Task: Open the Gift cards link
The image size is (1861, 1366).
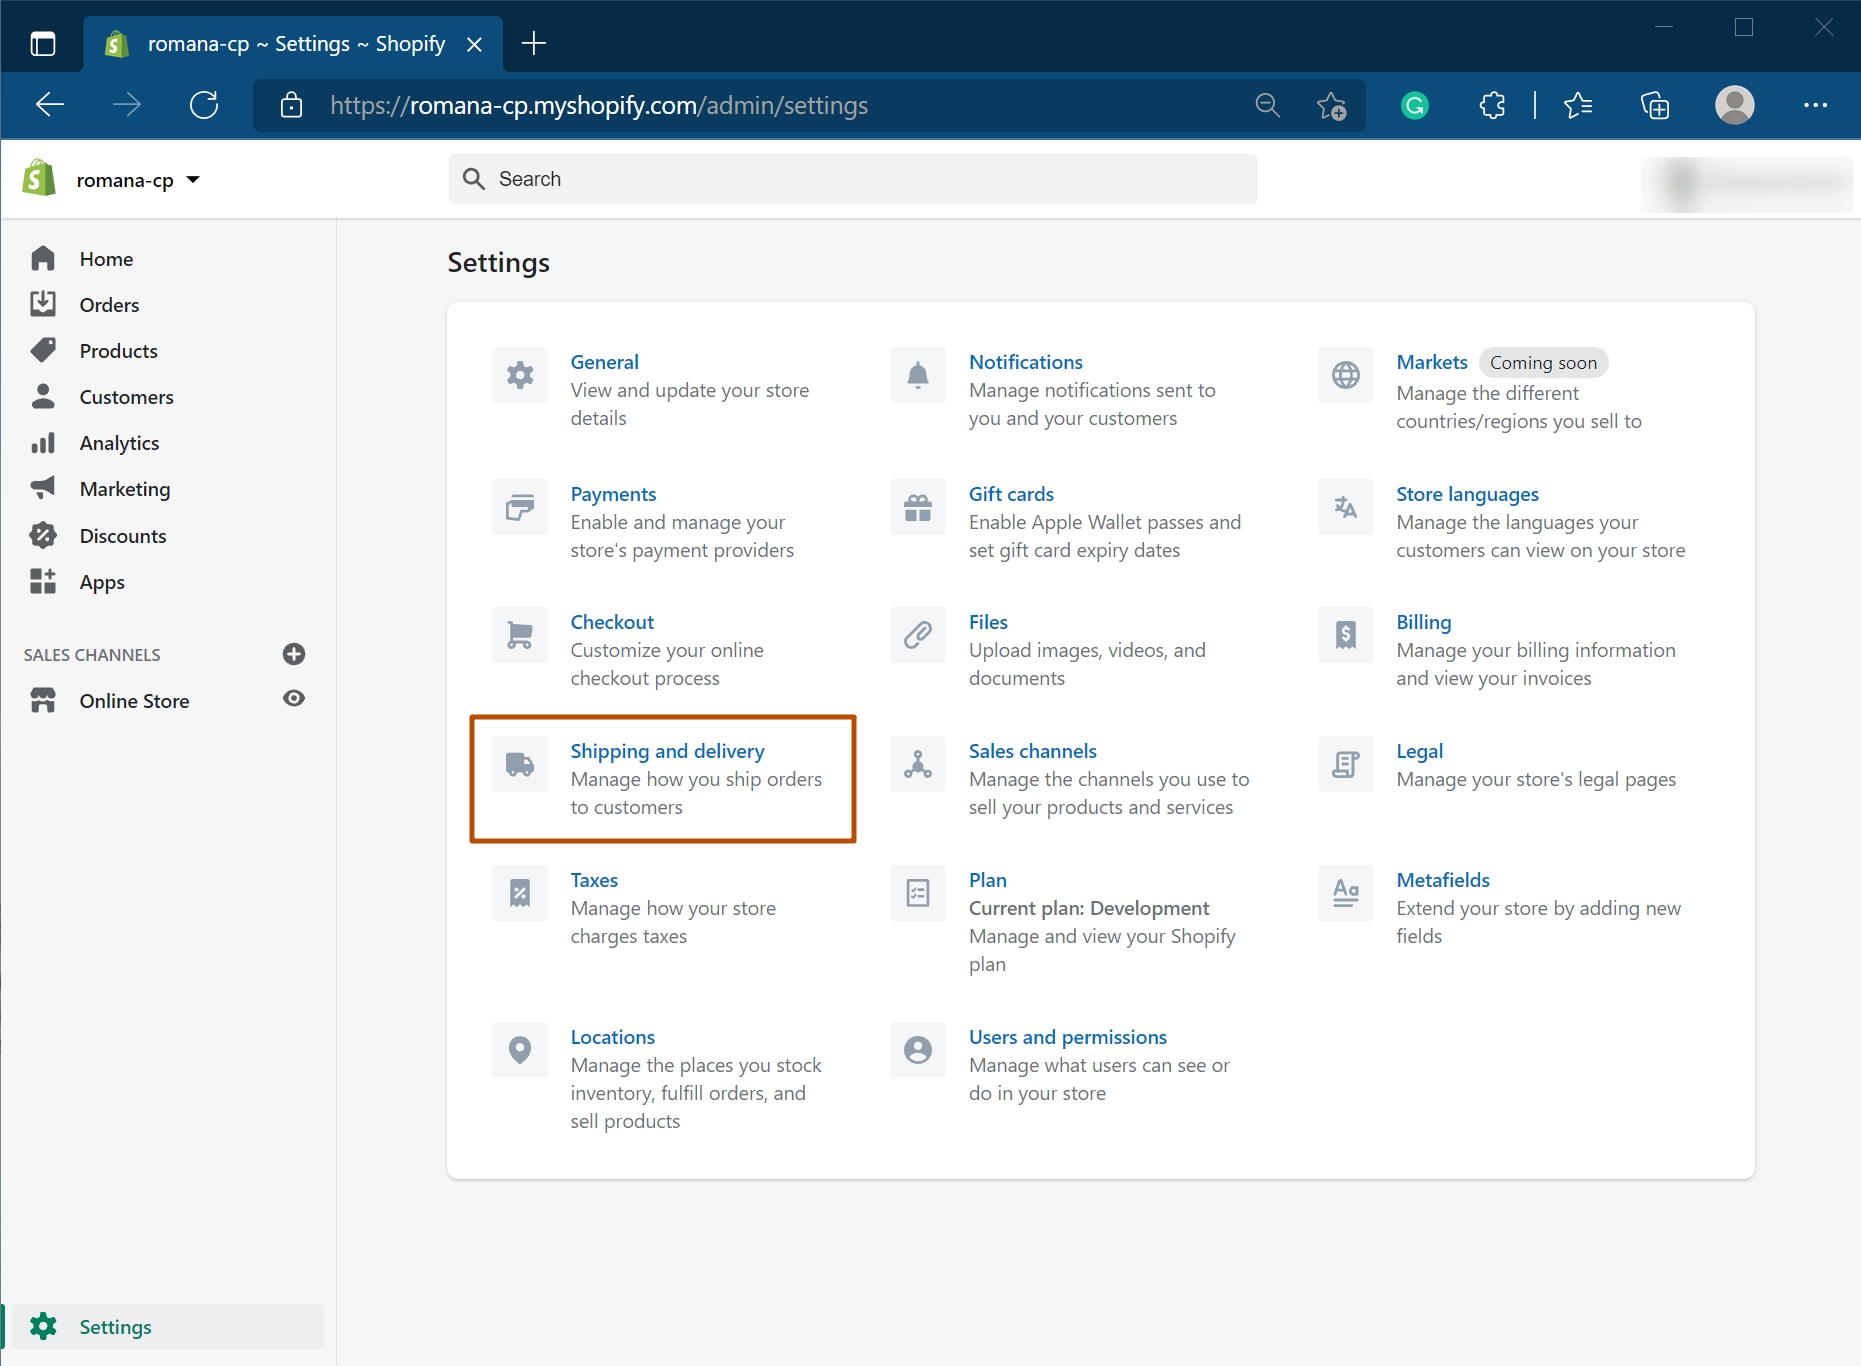Action: pos(1011,494)
